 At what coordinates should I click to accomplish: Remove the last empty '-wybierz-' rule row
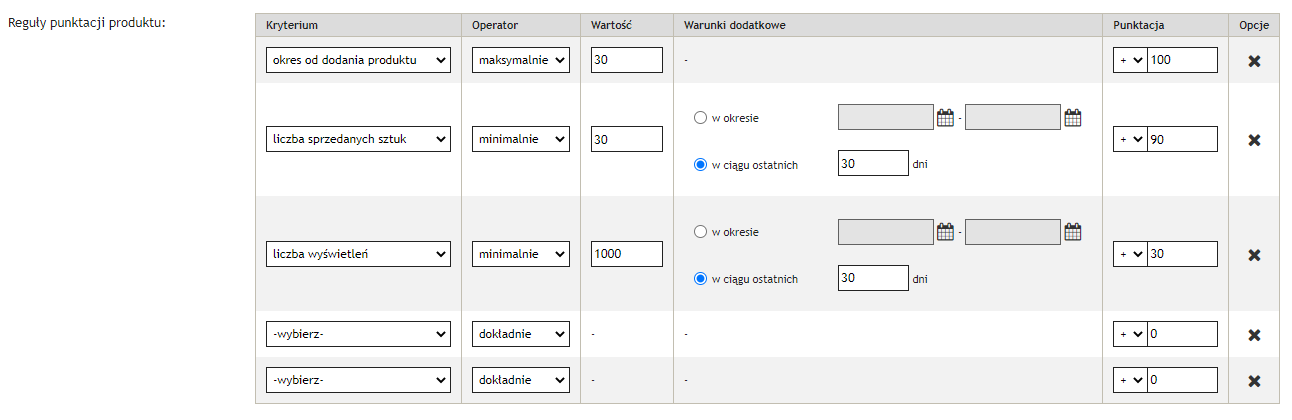point(1253,381)
